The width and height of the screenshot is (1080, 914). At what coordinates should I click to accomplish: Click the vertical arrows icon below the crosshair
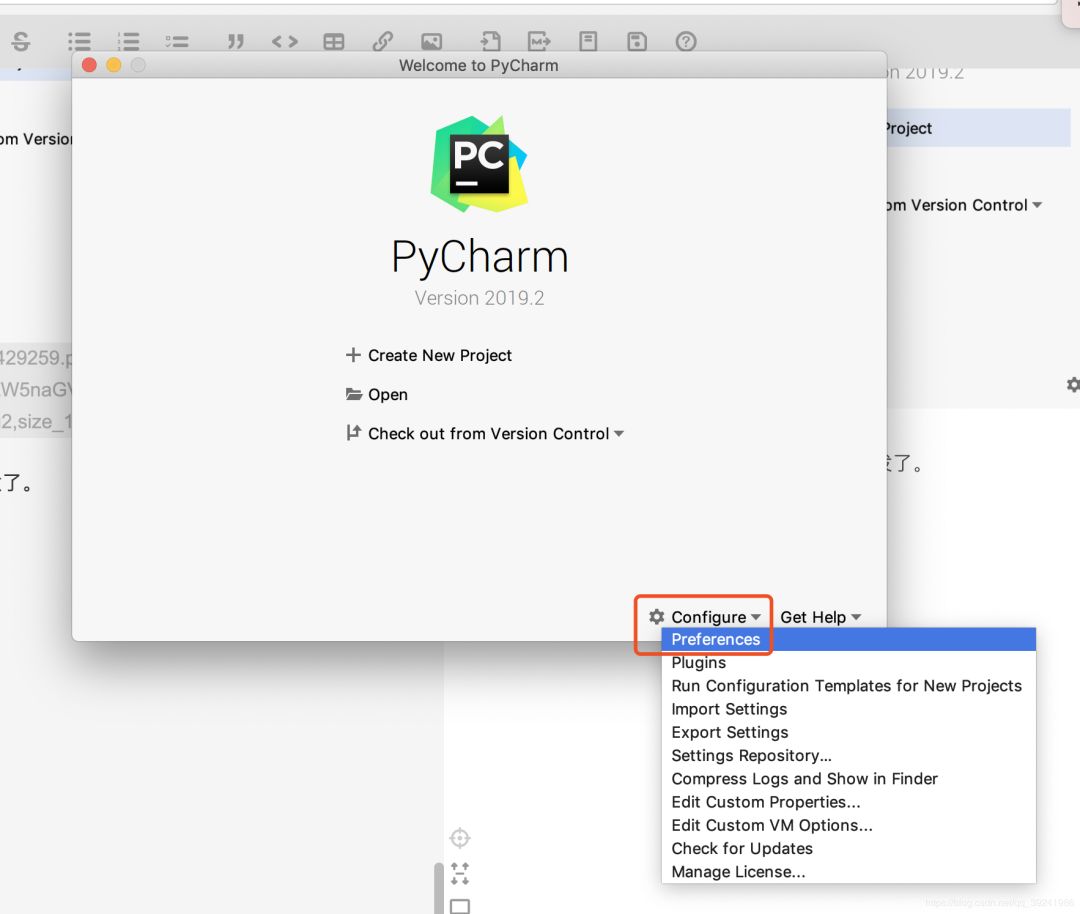click(460, 873)
